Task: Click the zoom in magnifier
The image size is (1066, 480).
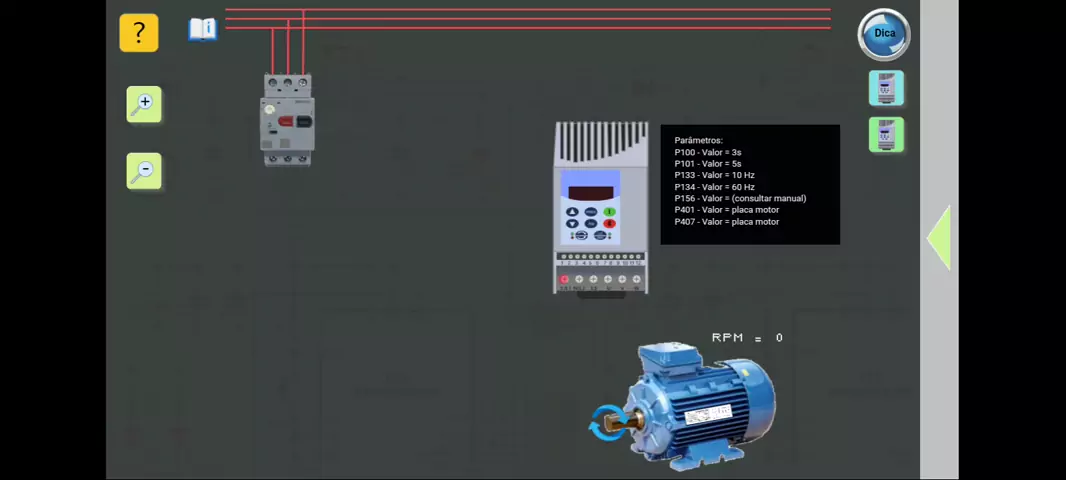Action: [144, 104]
